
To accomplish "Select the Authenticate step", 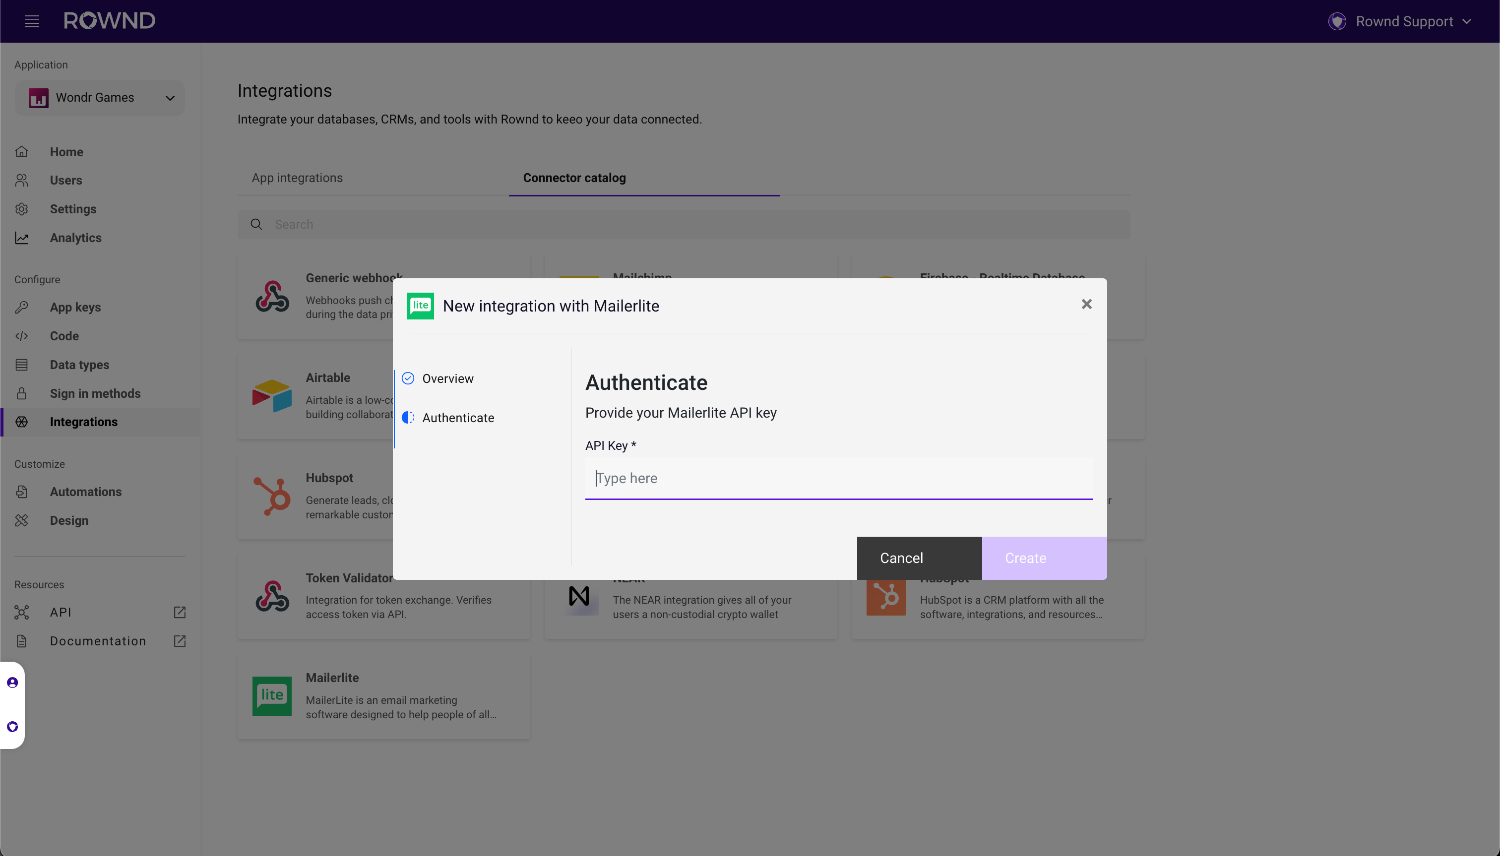I will point(458,418).
